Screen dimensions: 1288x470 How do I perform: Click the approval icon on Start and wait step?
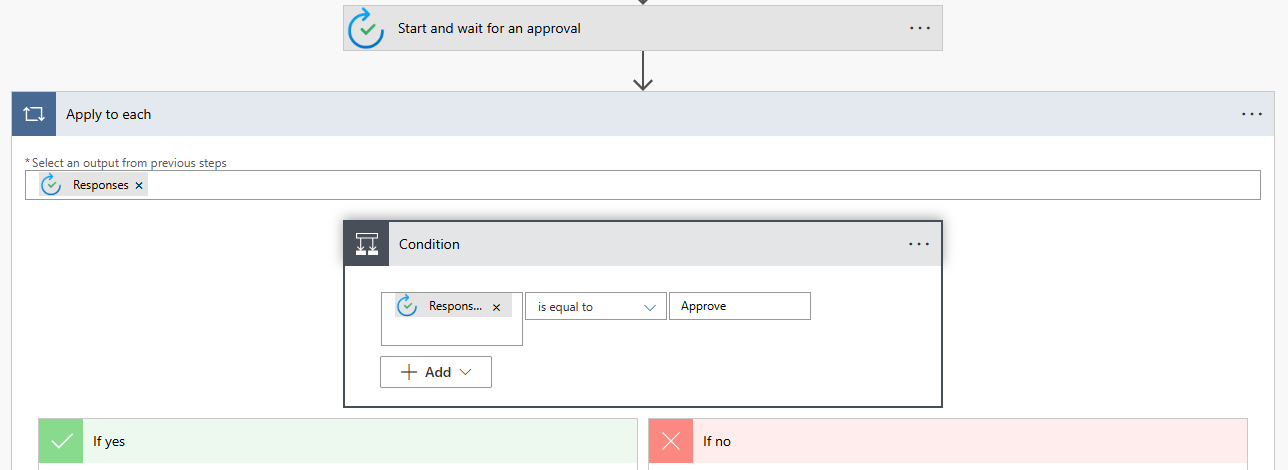(366, 29)
